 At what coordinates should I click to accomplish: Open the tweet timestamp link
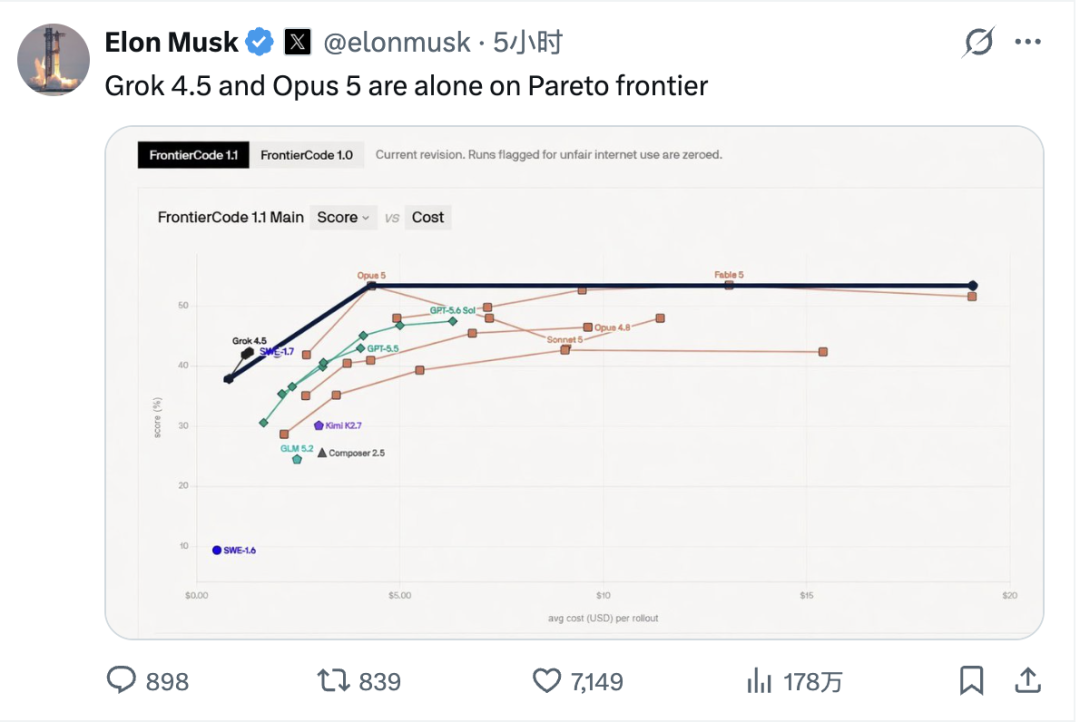(528, 43)
